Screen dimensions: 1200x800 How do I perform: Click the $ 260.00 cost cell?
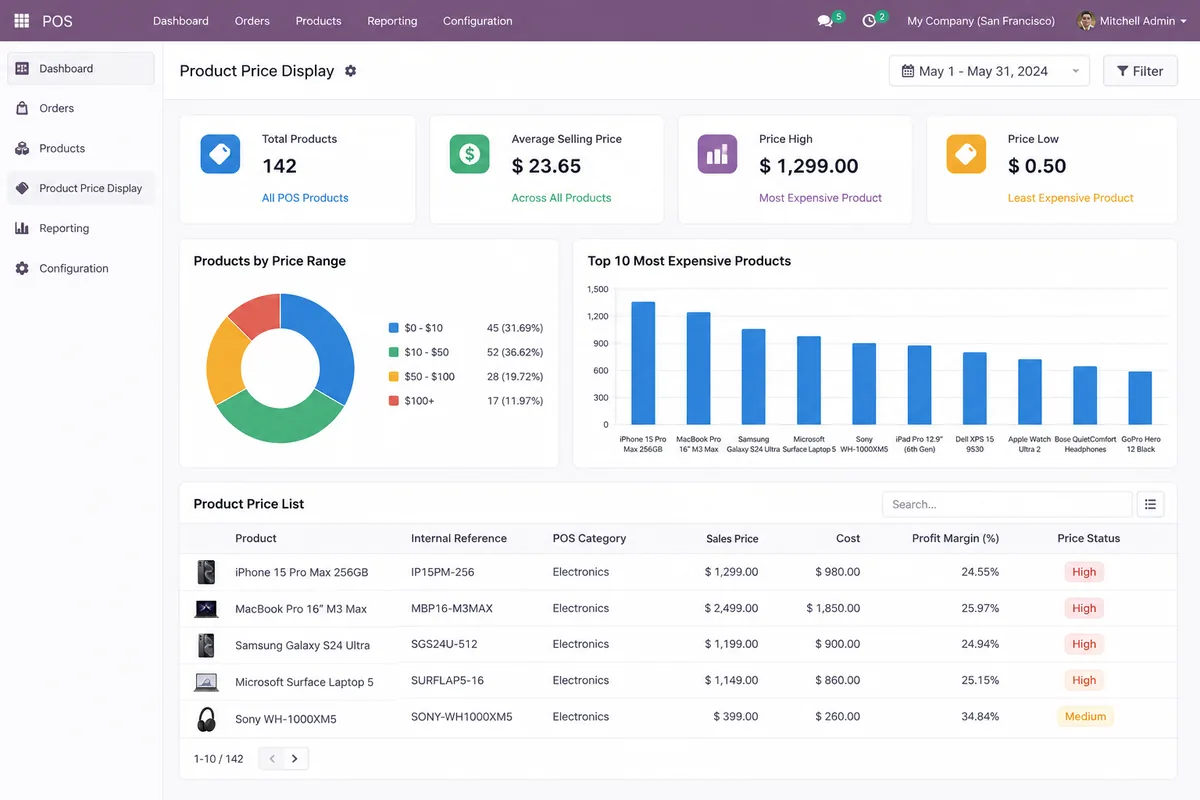point(838,716)
